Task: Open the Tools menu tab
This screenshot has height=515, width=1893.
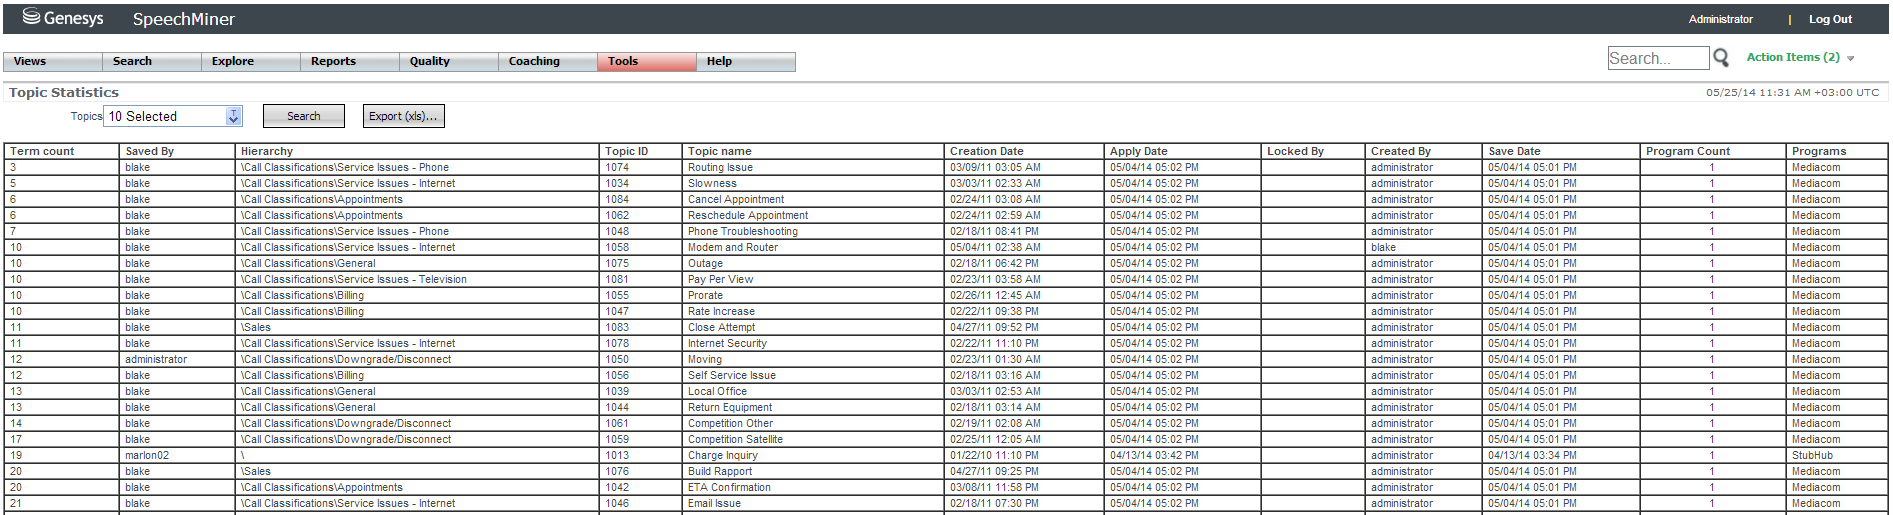Action: [646, 62]
